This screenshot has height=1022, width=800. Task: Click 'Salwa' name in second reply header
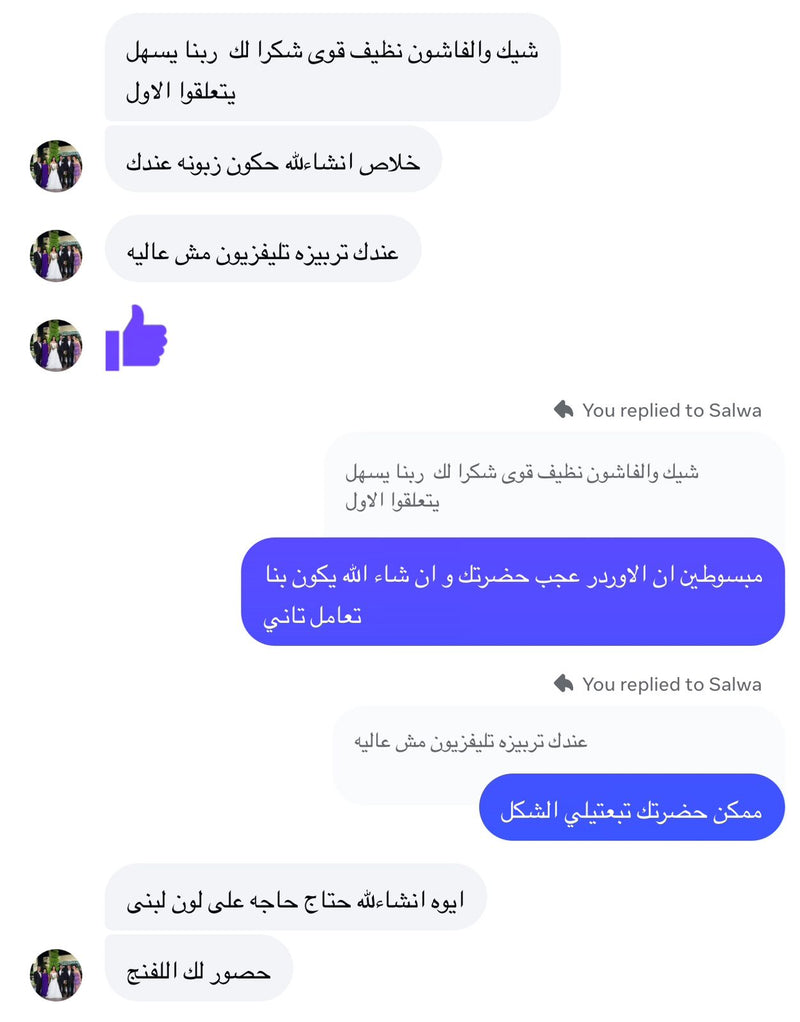click(735, 684)
